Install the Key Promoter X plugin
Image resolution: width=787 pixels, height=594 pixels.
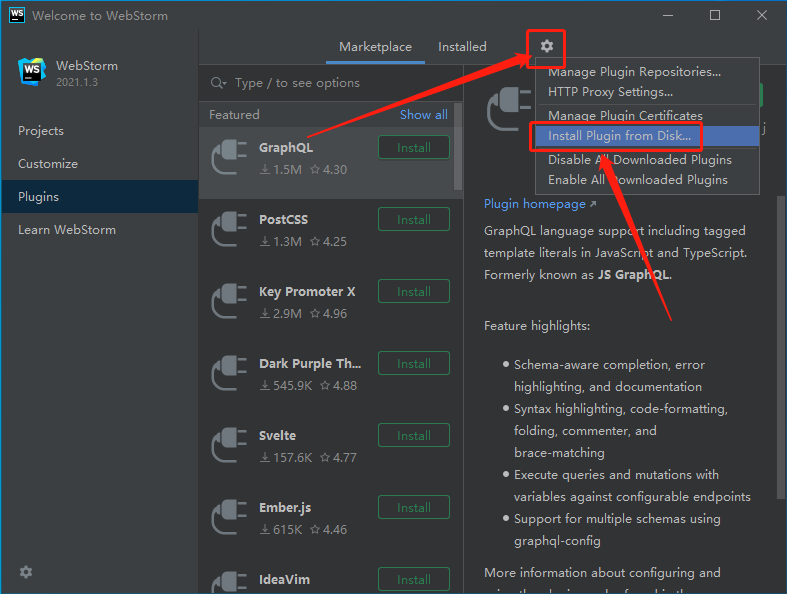click(x=414, y=291)
